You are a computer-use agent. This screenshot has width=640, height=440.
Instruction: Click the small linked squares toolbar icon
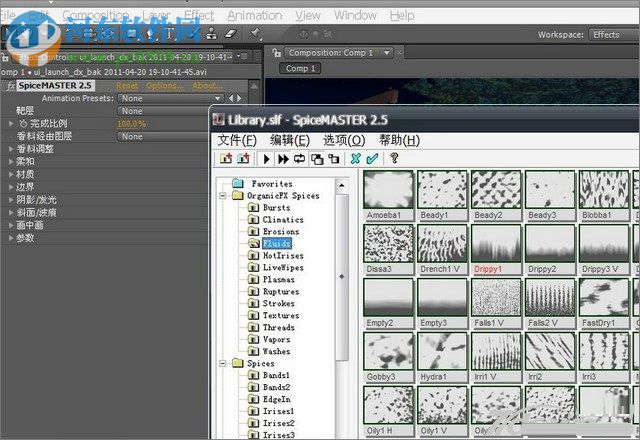(x=334, y=159)
